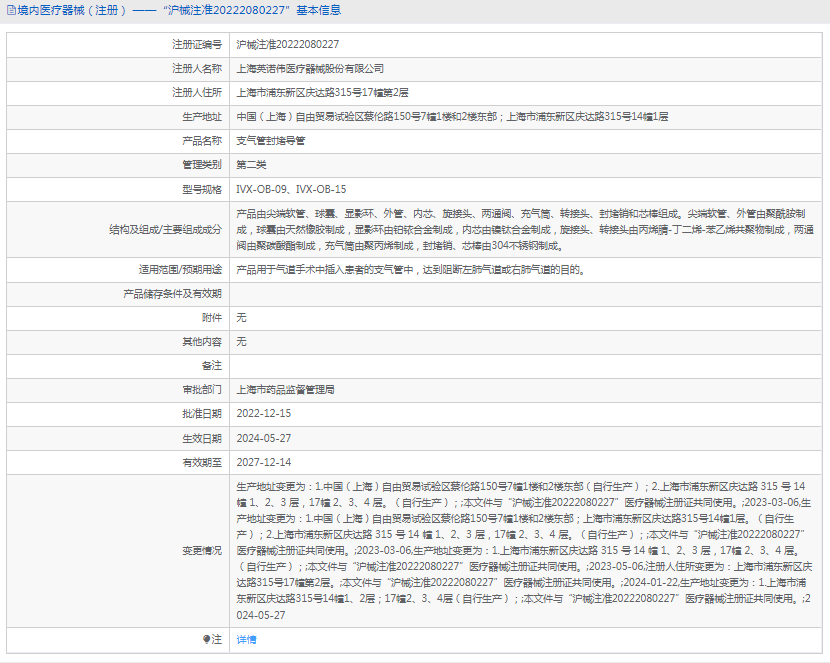
Task: Click the bullet icon next to 注
Action: point(206,639)
